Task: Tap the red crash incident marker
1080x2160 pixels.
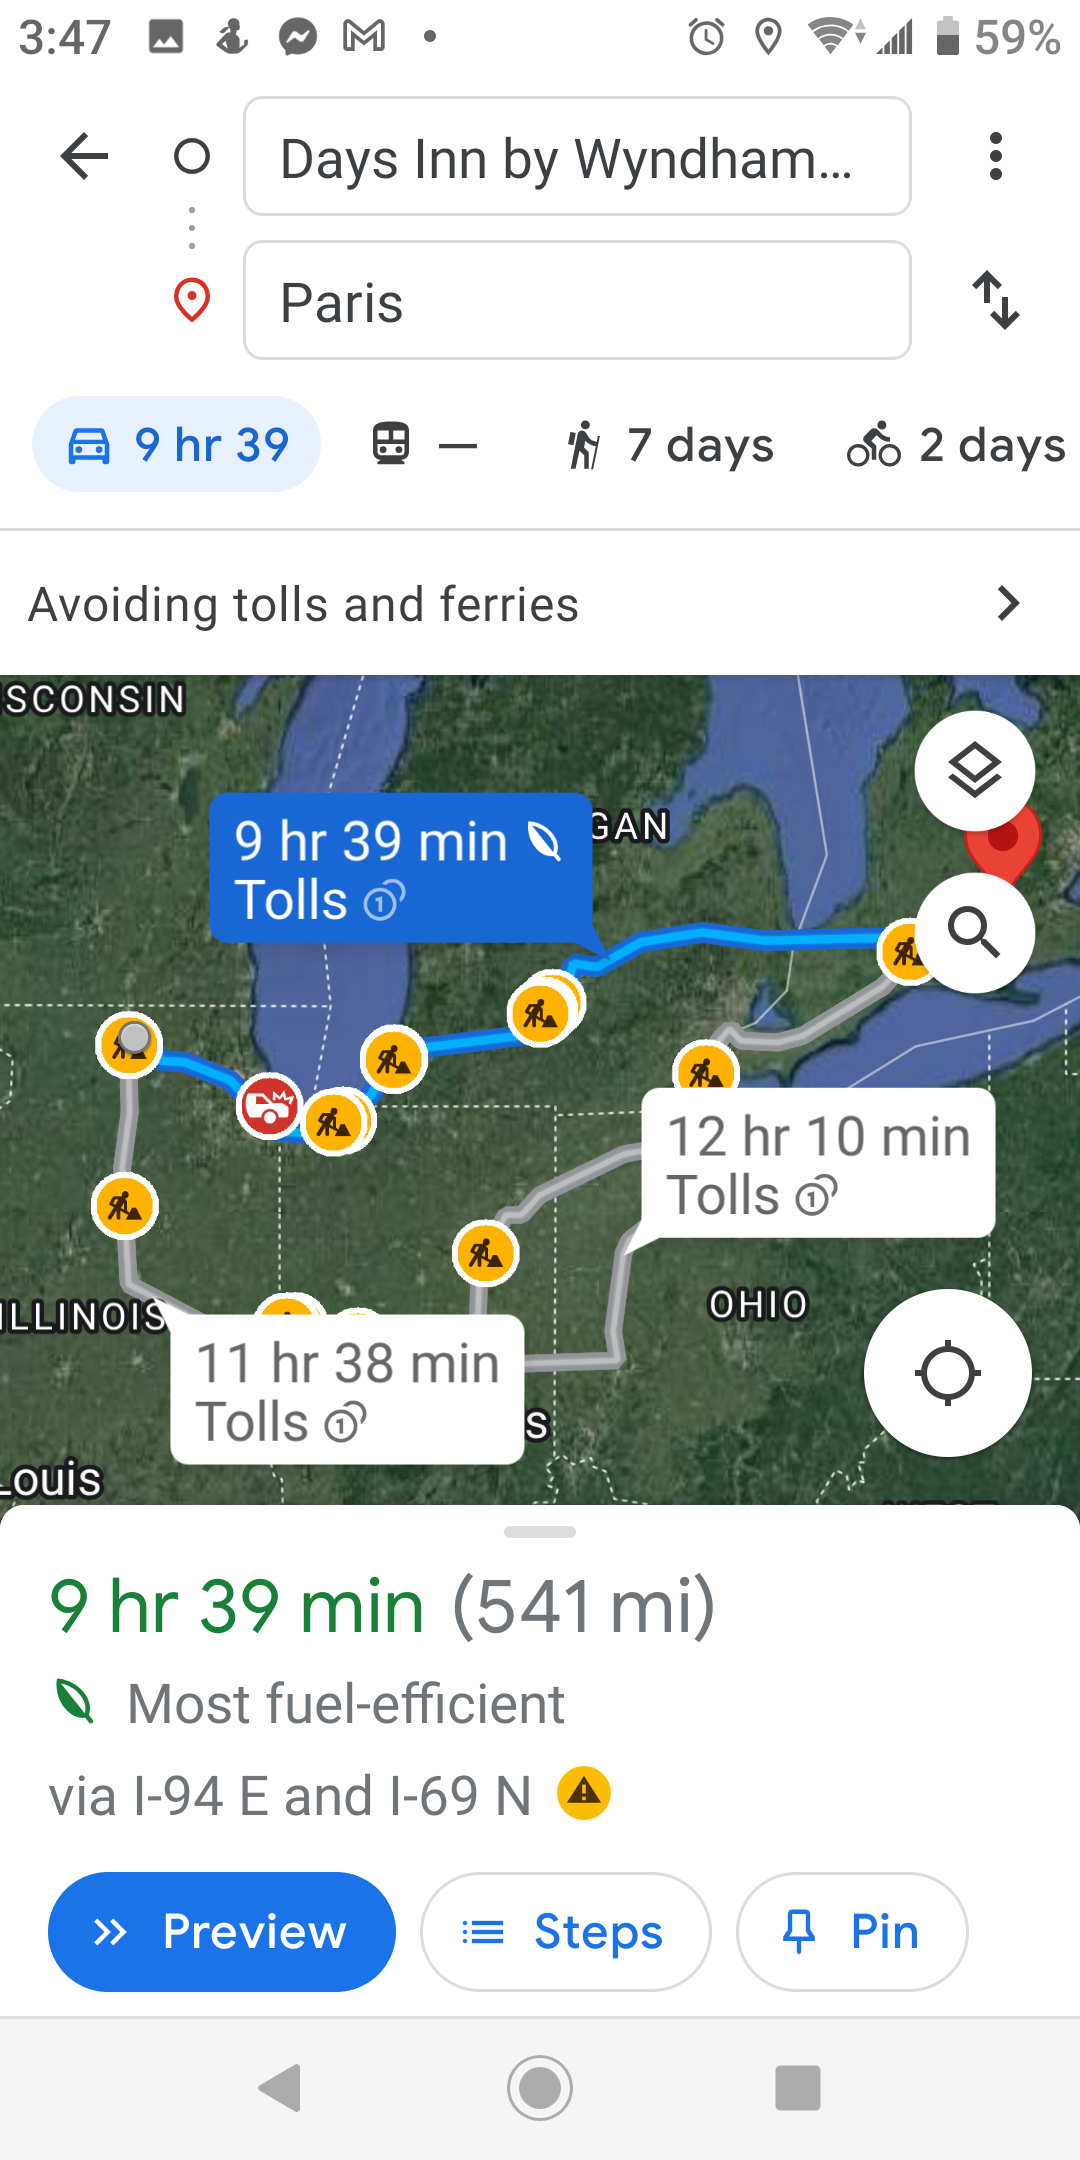Action: coord(269,1105)
